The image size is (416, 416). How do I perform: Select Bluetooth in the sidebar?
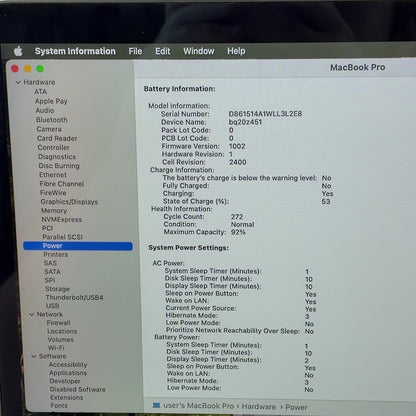click(52, 120)
